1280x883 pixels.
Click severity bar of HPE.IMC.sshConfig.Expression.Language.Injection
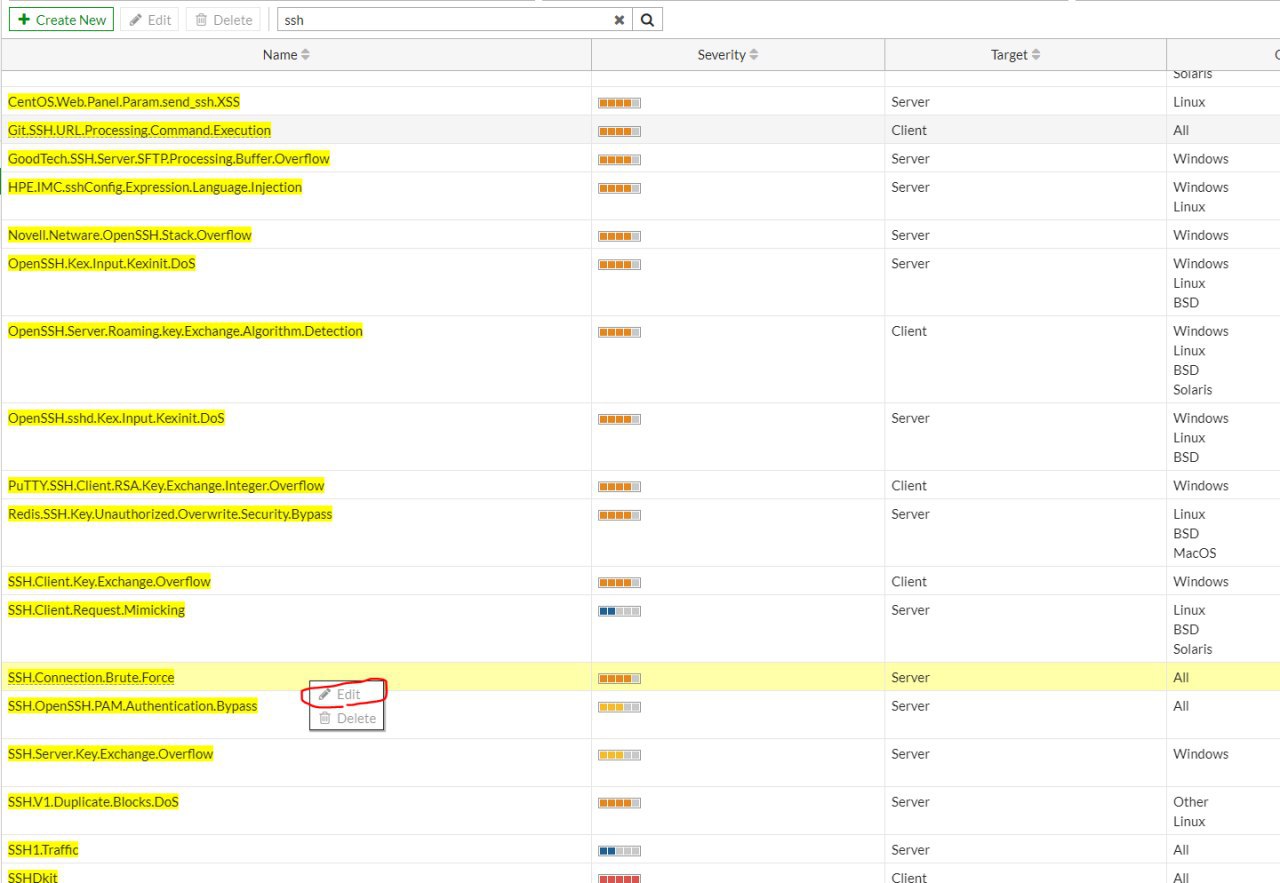tap(619, 188)
